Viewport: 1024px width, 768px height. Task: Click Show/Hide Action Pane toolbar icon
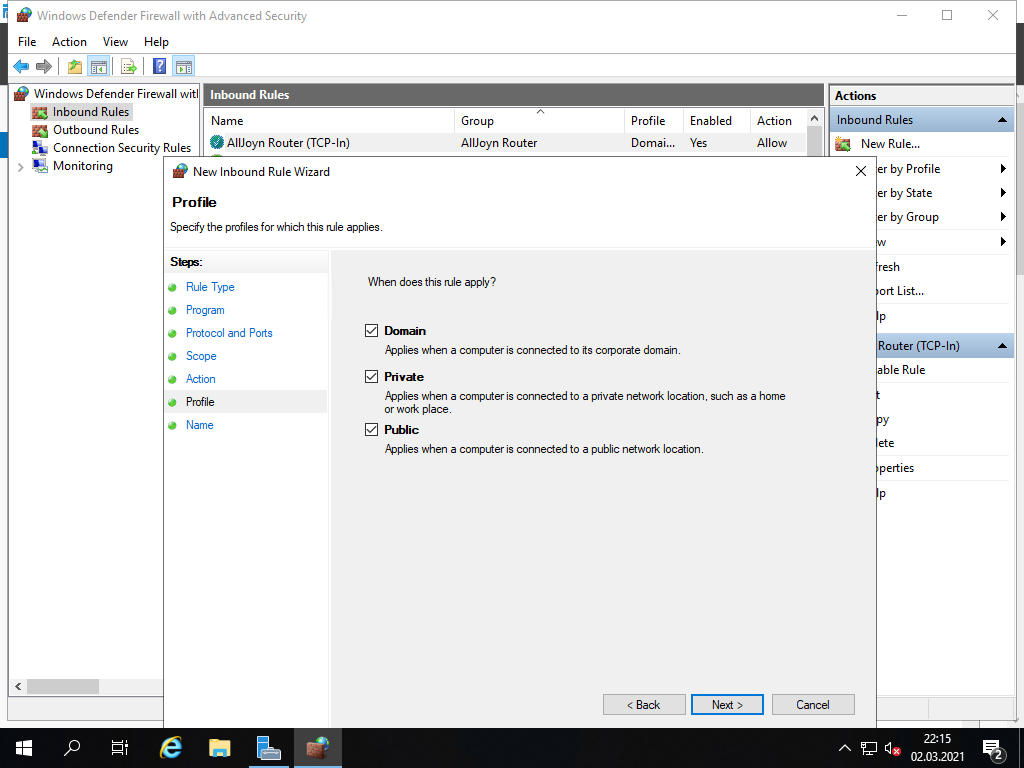[183, 67]
